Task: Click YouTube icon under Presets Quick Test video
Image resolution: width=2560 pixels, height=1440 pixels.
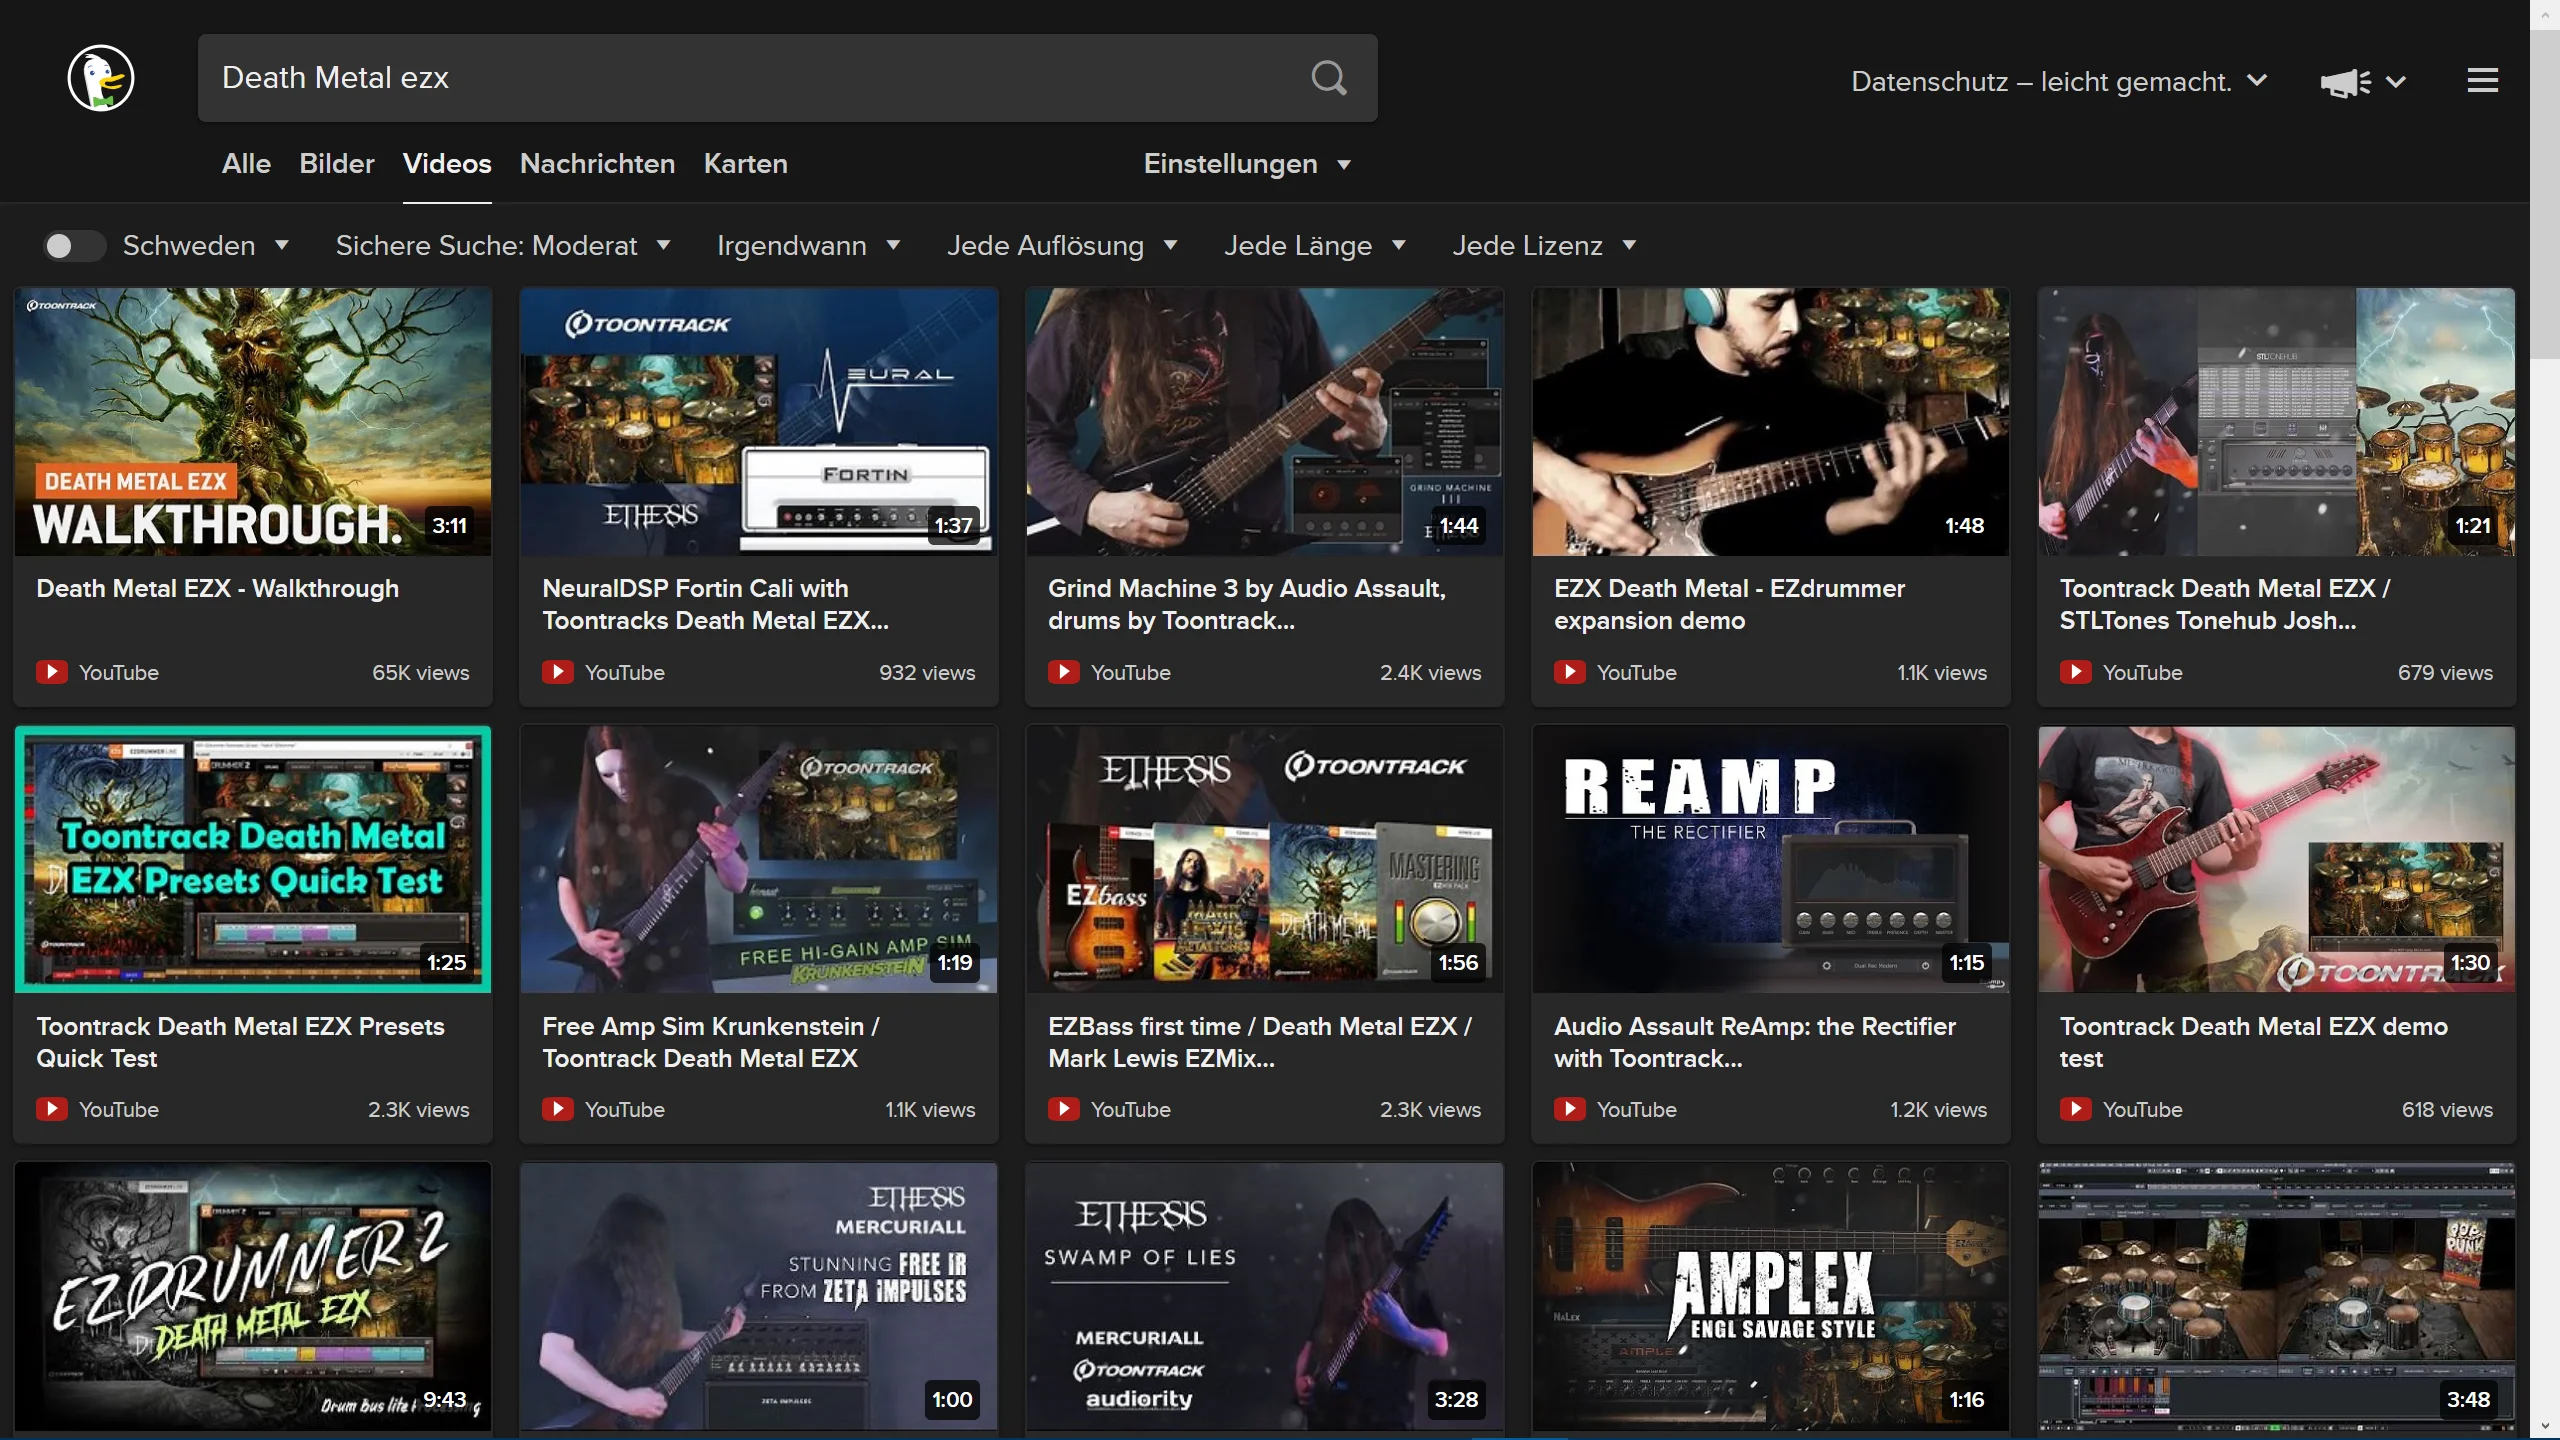Action: coord(52,1109)
